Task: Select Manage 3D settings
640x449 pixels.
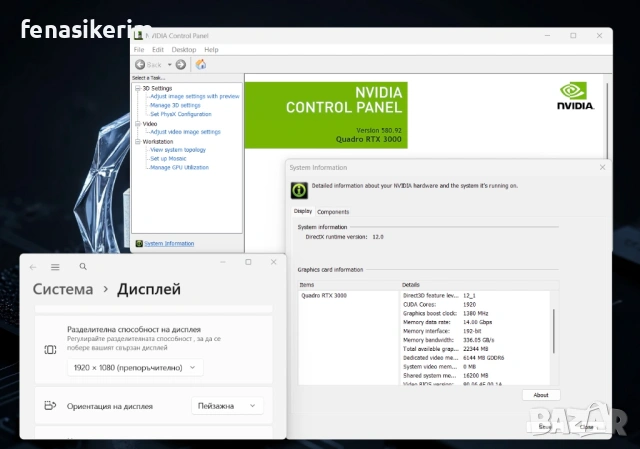Action: (x=175, y=105)
